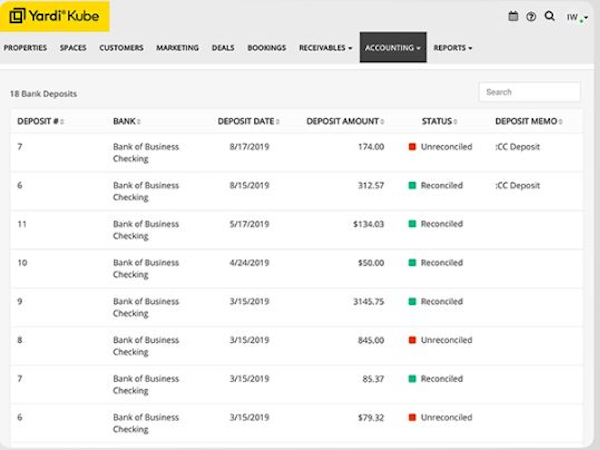
Task: Click the bank deposits Search field
Action: 530,92
